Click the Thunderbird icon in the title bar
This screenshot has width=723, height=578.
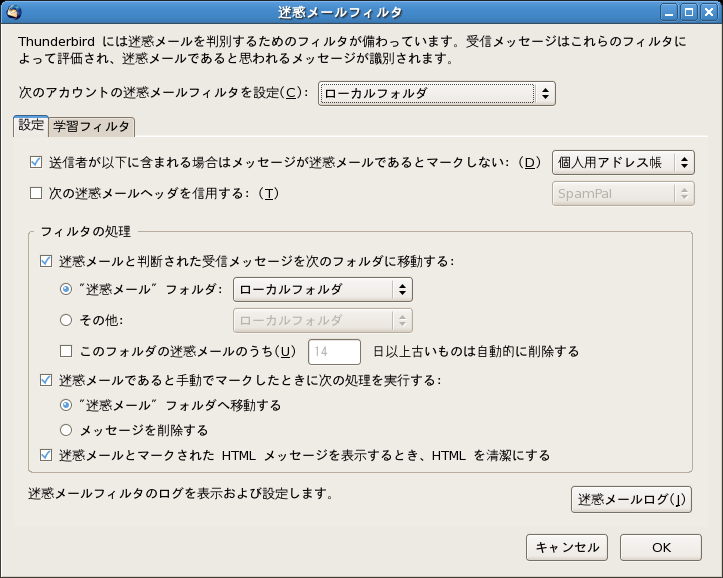coord(14,12)
